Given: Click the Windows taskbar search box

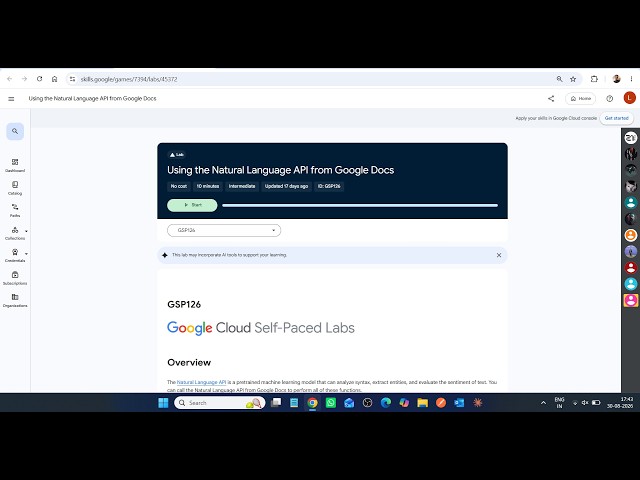Looking at the screenshot, I should 220,403.
